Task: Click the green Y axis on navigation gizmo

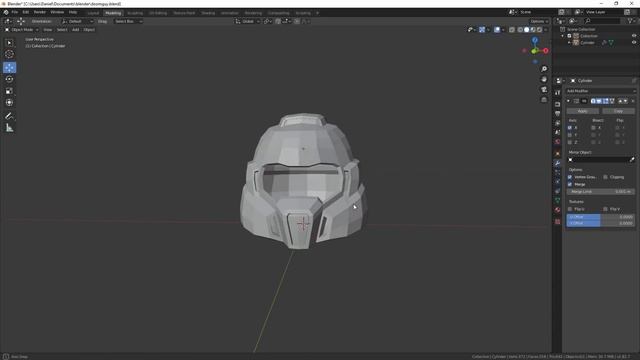Action: (x=534, y=51)
